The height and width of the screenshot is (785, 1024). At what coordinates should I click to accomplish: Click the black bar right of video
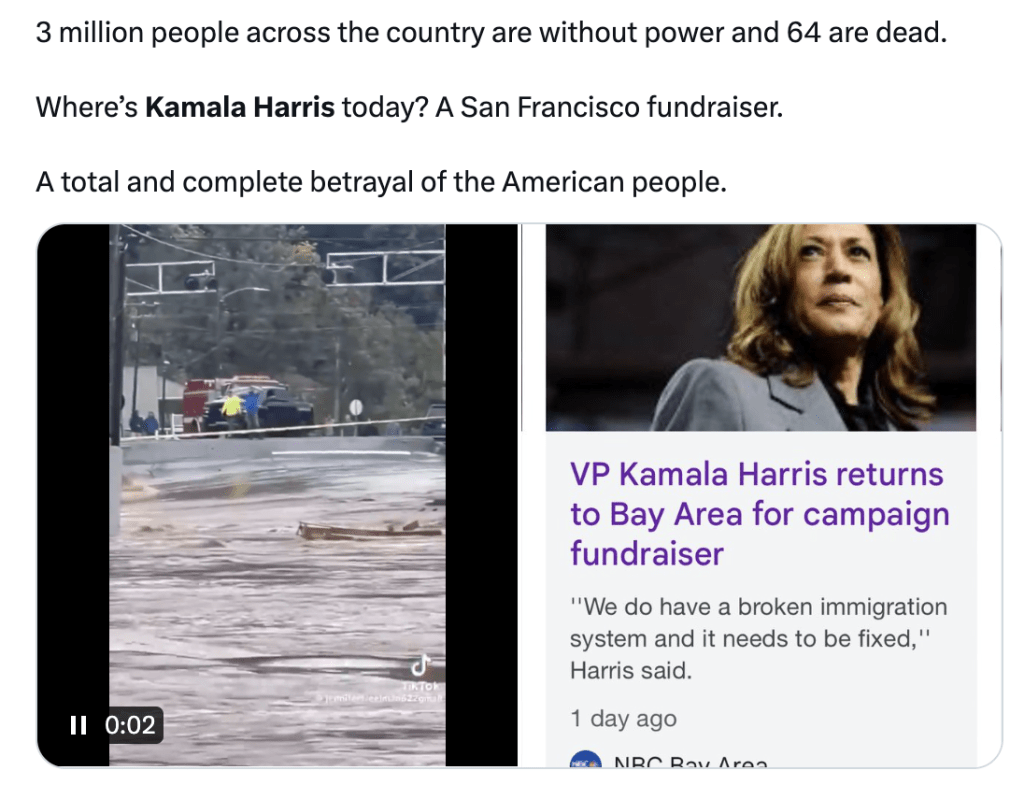click(x=482, y=494)
